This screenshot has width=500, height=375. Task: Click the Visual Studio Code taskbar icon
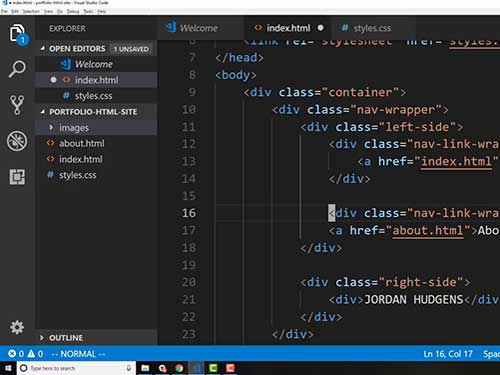click(x=196, y=368)
